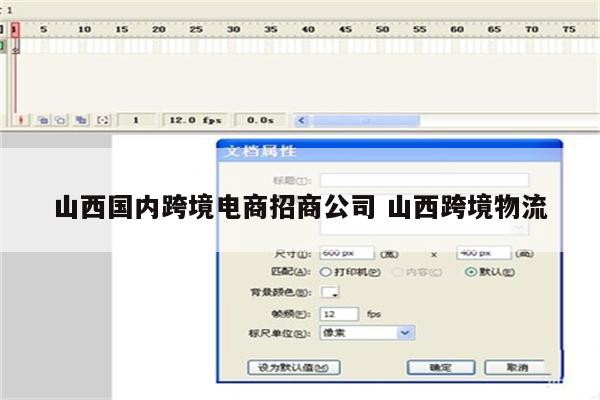Viewport: 600px width, 400px height.
Task: Open the Modify Onion Markers icon
Action: (102, 119)
